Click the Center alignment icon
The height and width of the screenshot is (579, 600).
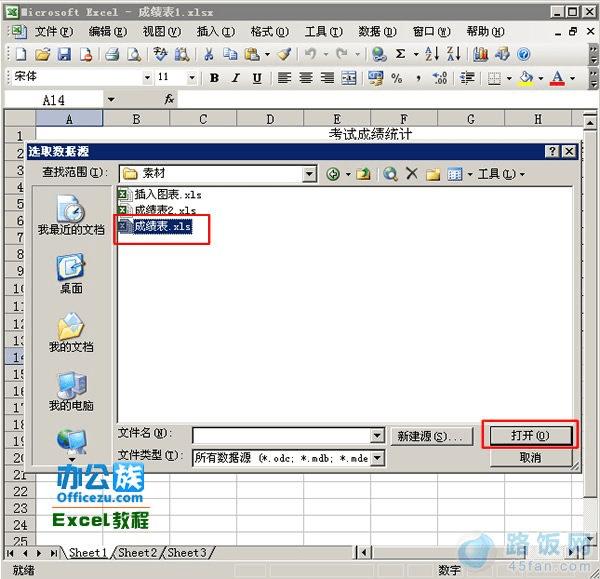pos(305,78)
